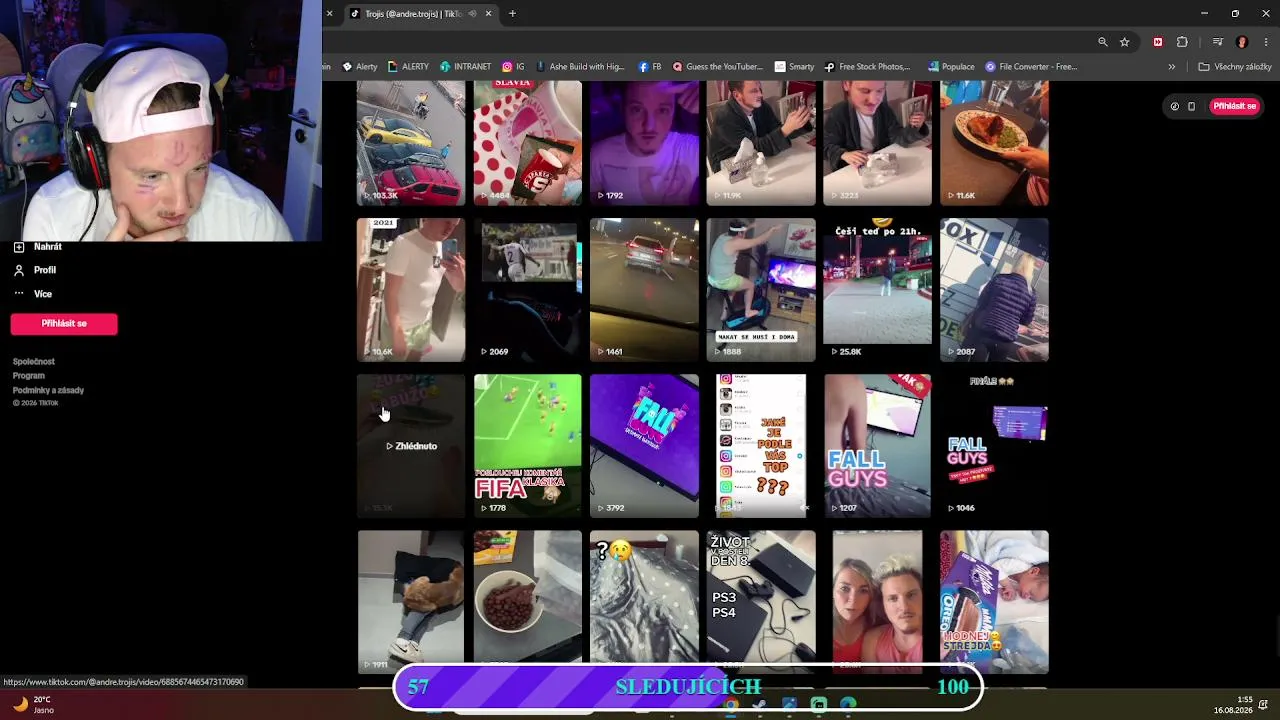Open the 2021 video with 10.6K views
The height and width of the screenshot is (720, 1280).
[411, 290]
